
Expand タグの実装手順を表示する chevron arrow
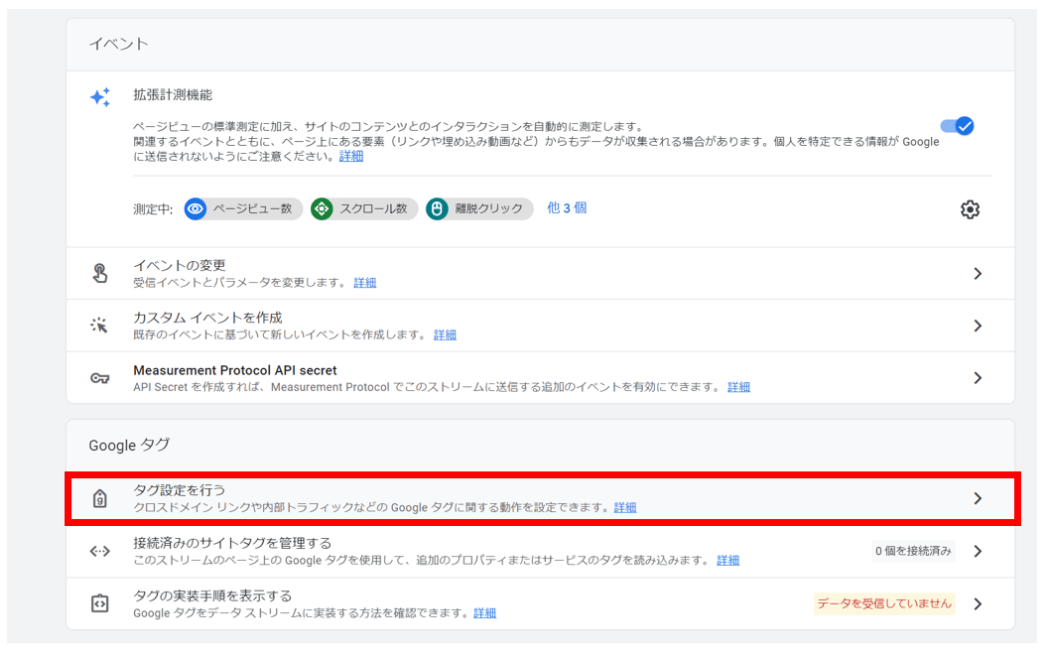[x=977, y=604]
